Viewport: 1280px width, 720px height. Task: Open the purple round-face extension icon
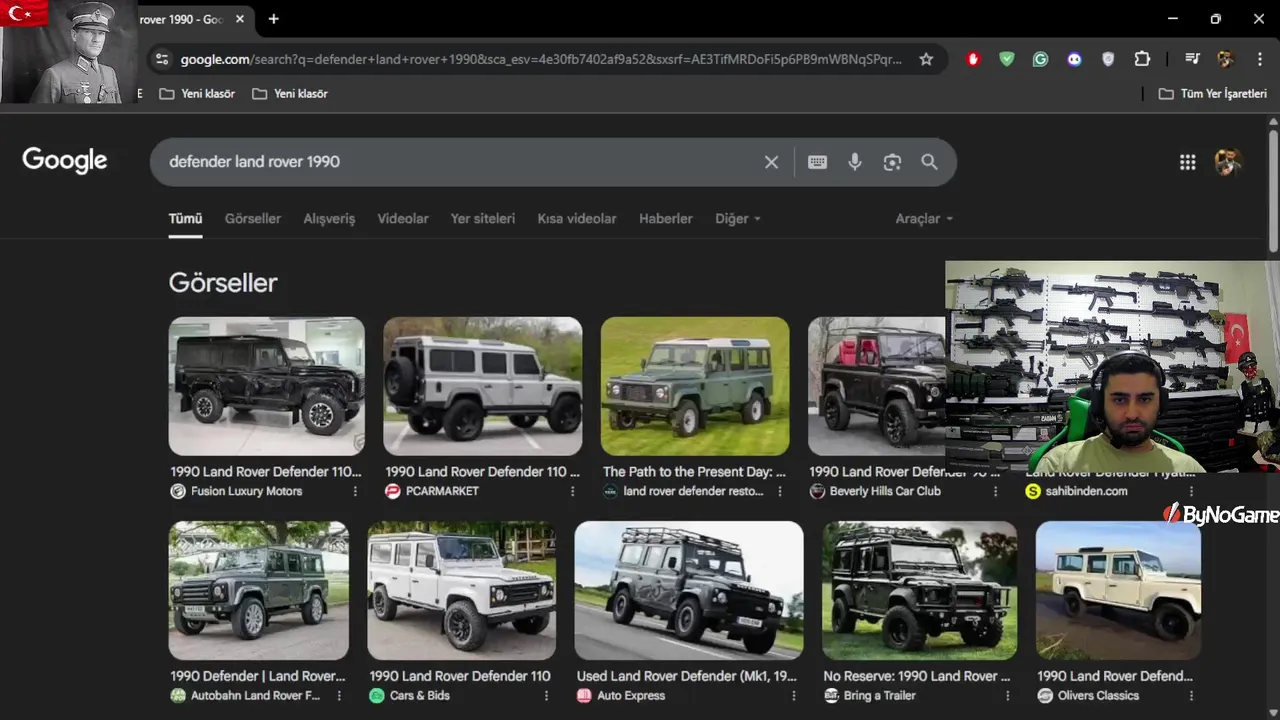(x=1074, y=59)
